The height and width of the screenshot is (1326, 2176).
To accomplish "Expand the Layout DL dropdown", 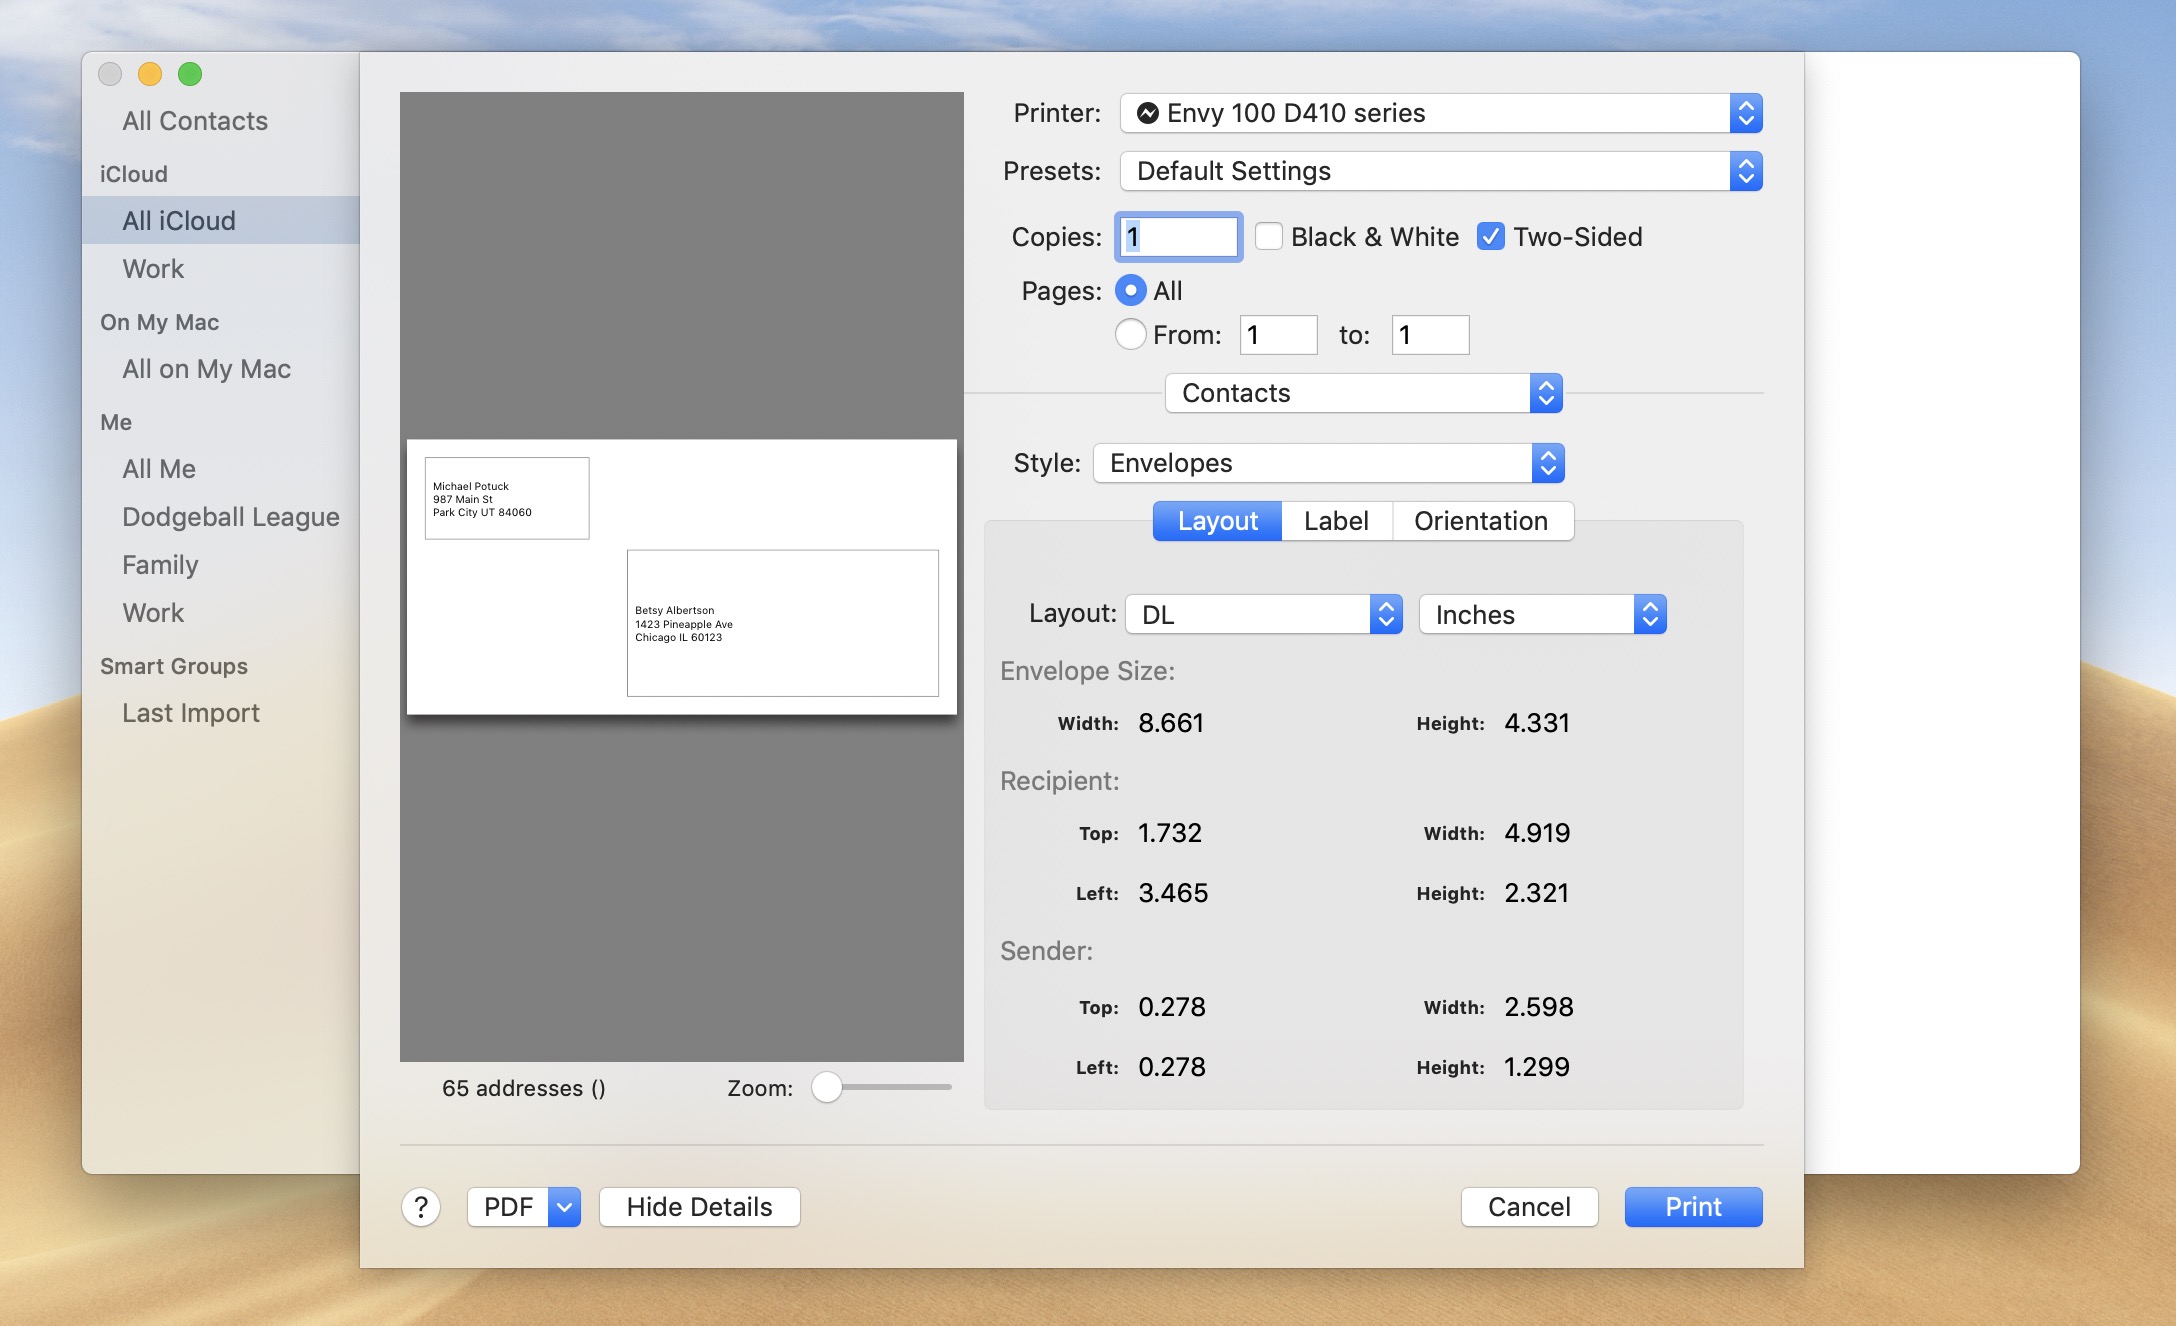I will pyautogui.click(x=1261, y=612).
